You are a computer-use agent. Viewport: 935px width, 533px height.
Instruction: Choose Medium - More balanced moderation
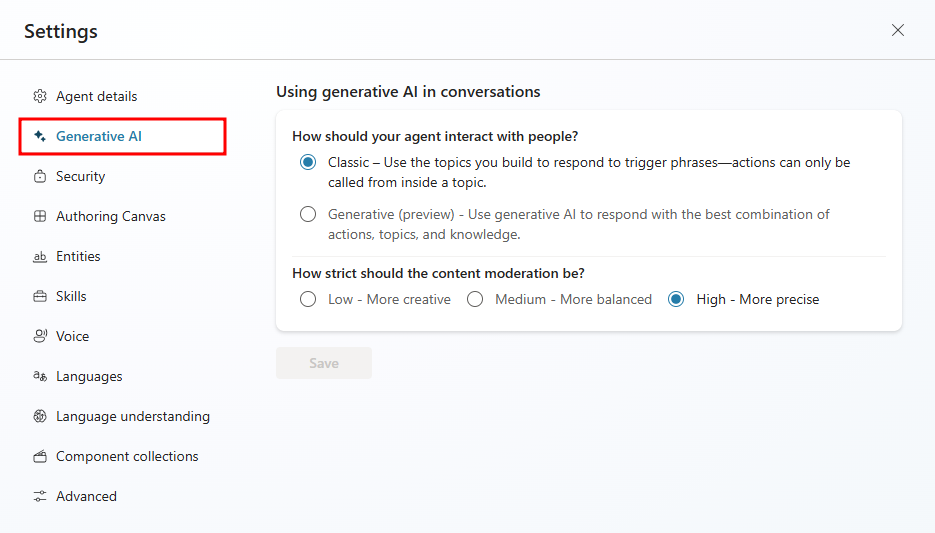[475, 300]
